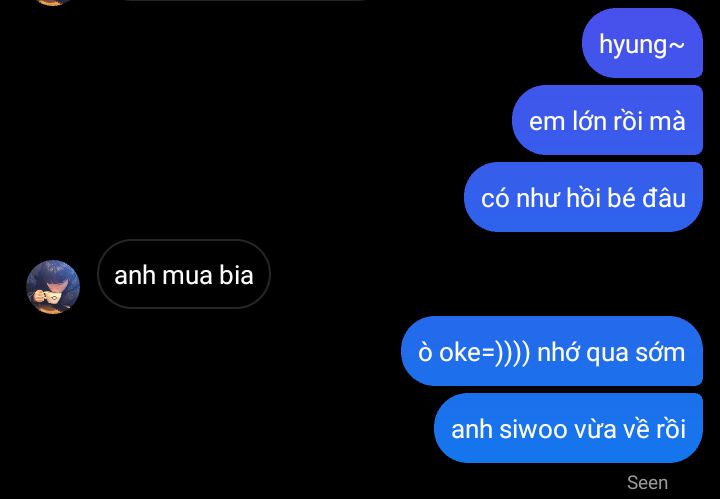Click the word "bia" in received message
The height and width of the screenshot is (499, 720).
[236, 275]
